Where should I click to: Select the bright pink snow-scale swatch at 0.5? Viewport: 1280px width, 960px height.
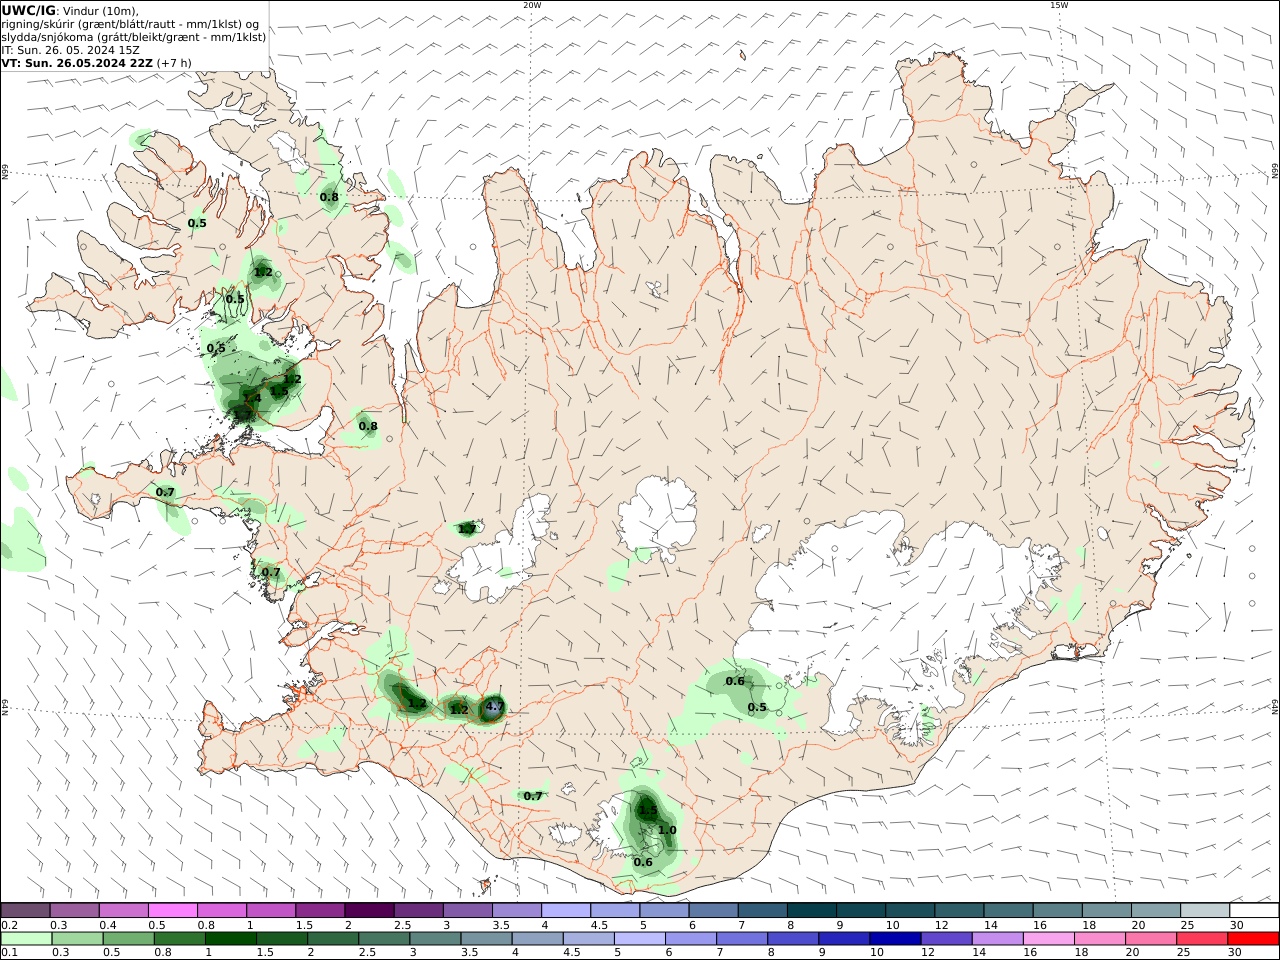click(172, 910)
